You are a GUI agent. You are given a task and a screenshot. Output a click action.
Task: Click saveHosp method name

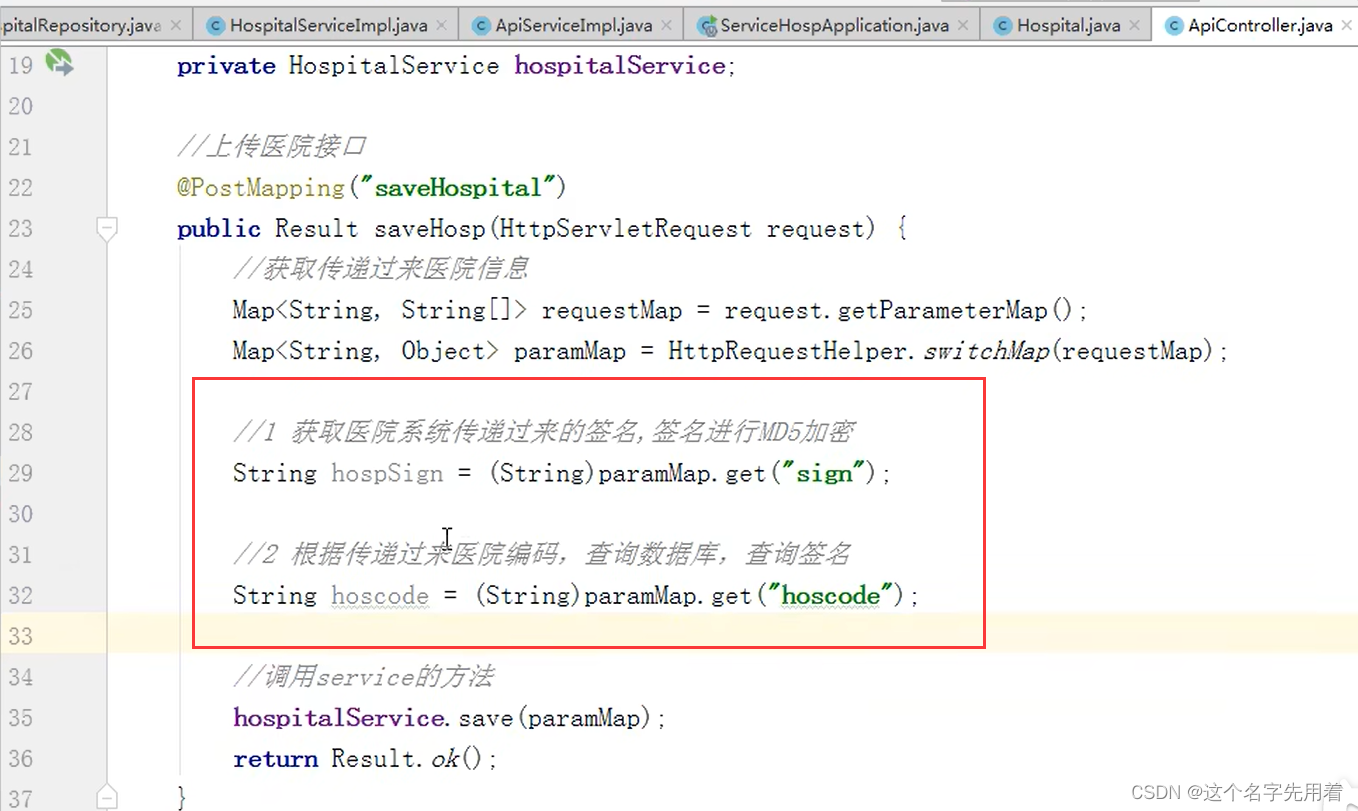click(431, 229)
